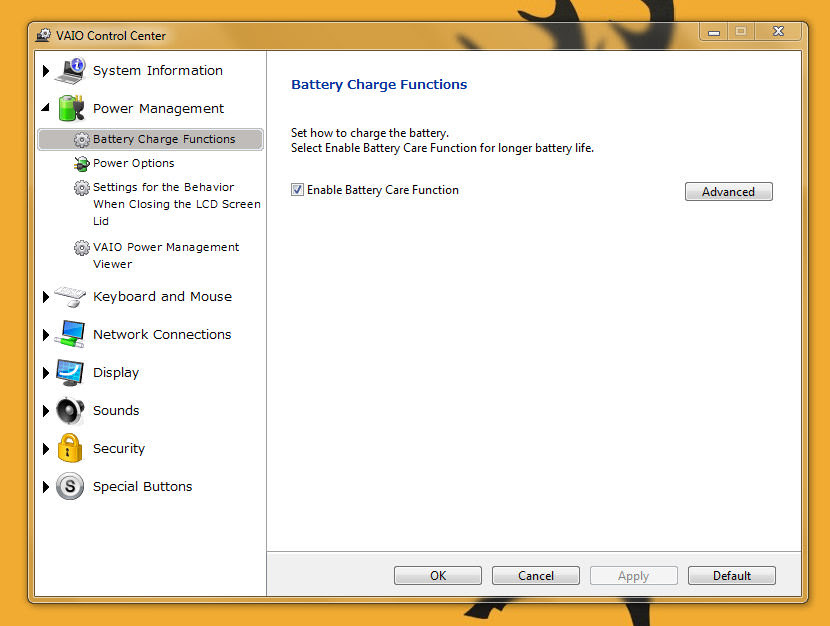The width and height of the screenshot is (830, 626).
Task: Expand the Sounds category arrow
Action: (46, 411)
